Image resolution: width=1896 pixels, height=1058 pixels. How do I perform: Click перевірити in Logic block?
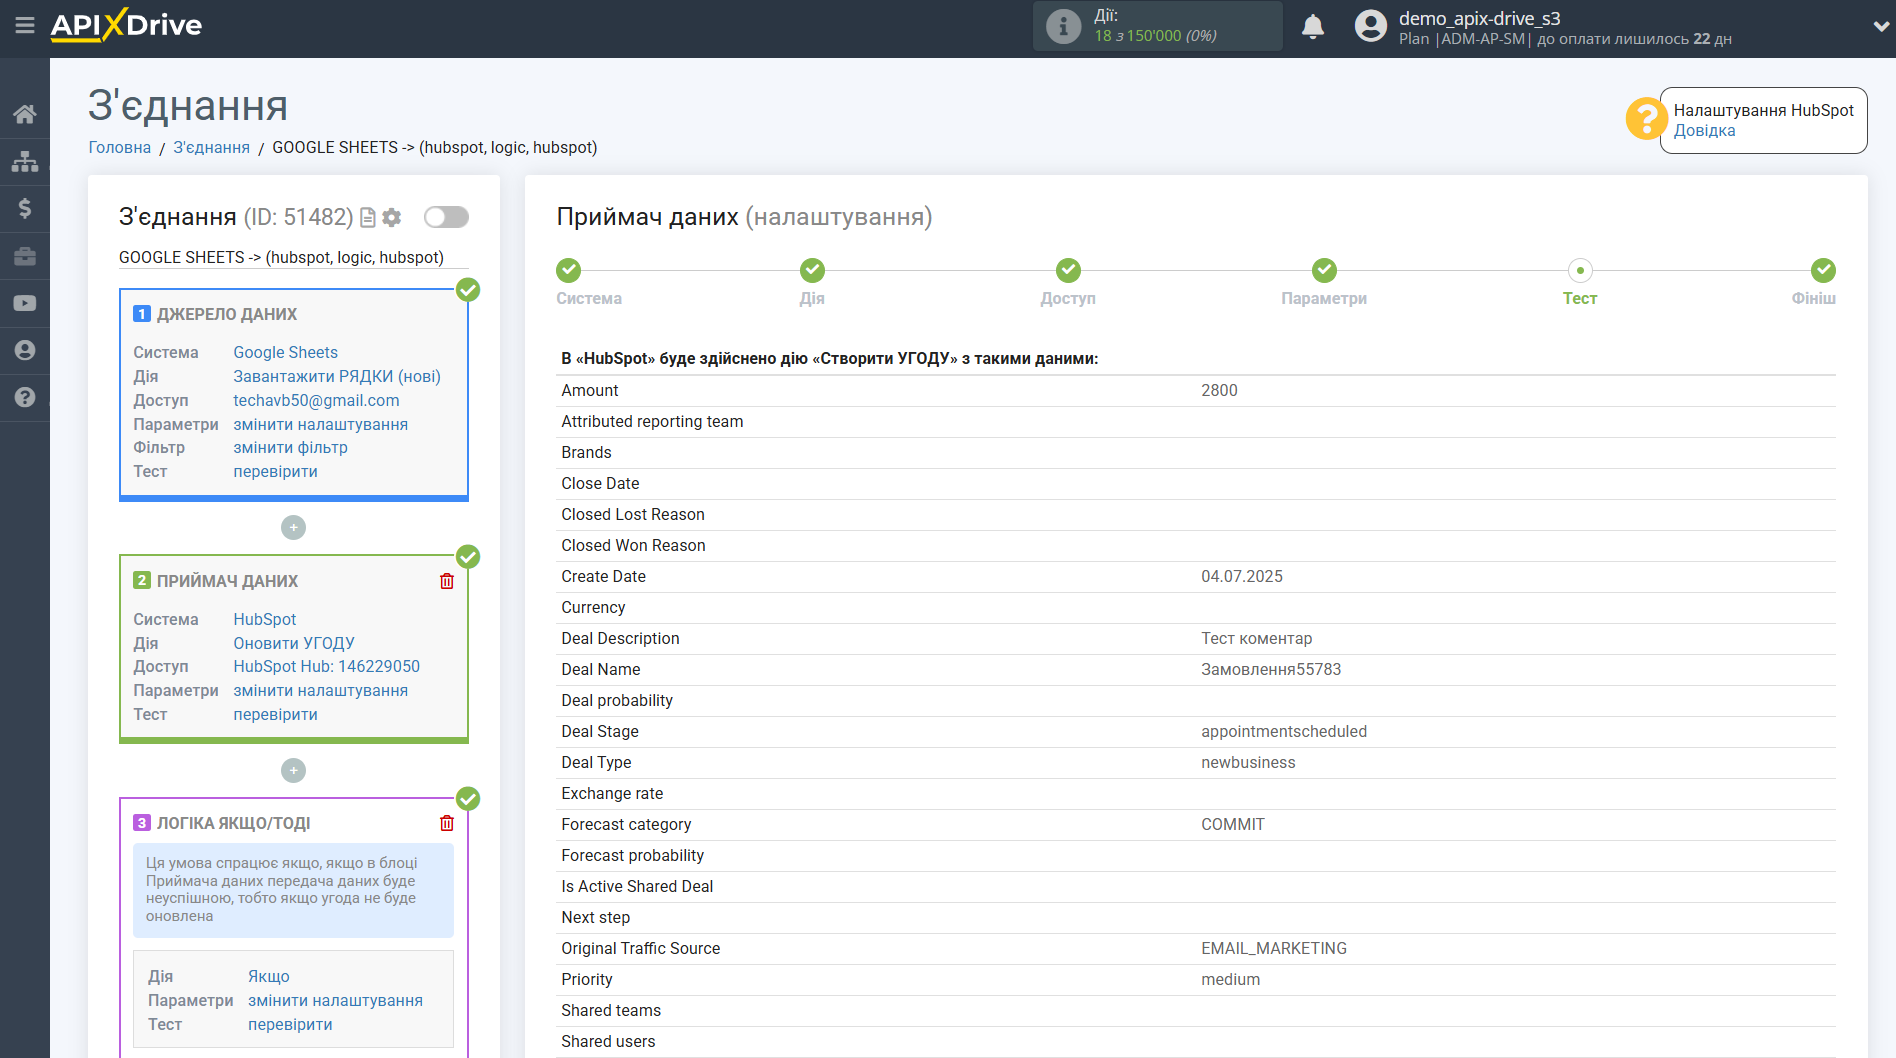point(290,1024)
